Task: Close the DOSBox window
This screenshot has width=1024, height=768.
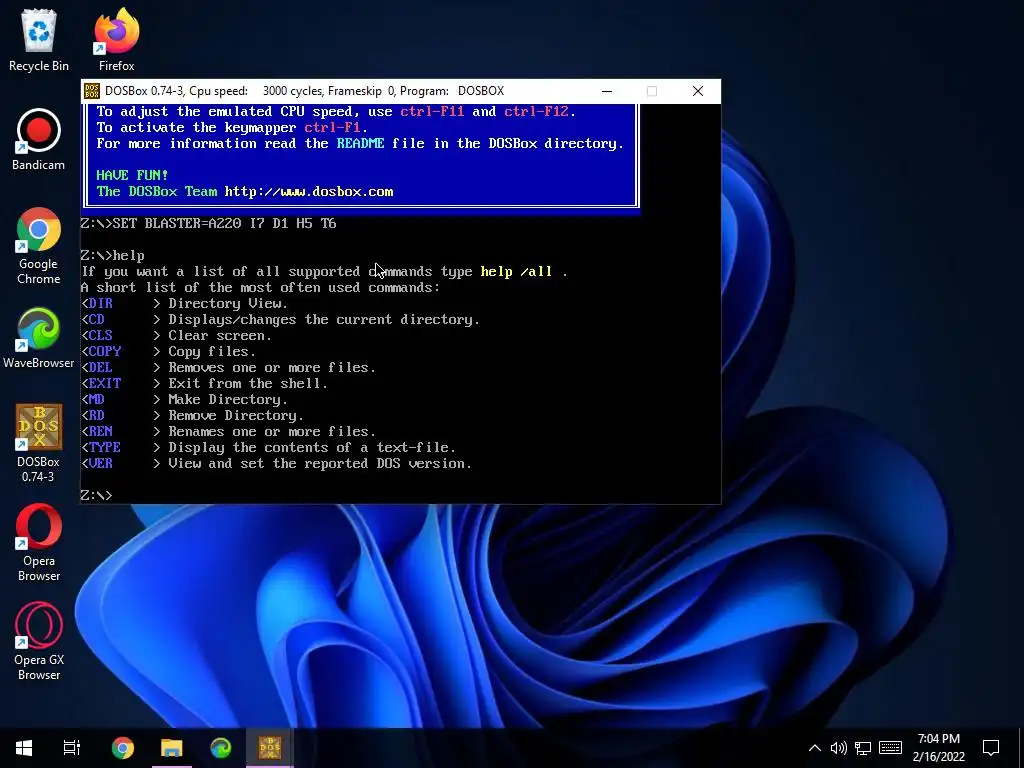Action: pos(697,91)
